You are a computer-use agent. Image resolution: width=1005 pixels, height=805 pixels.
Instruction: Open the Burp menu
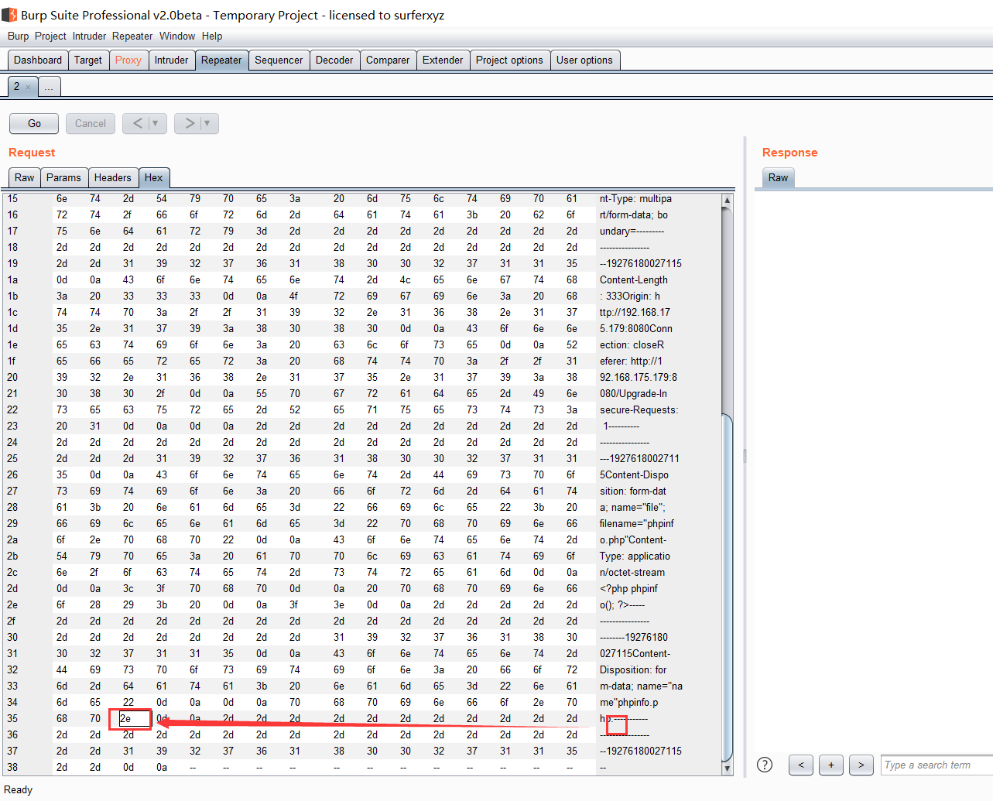18,37
